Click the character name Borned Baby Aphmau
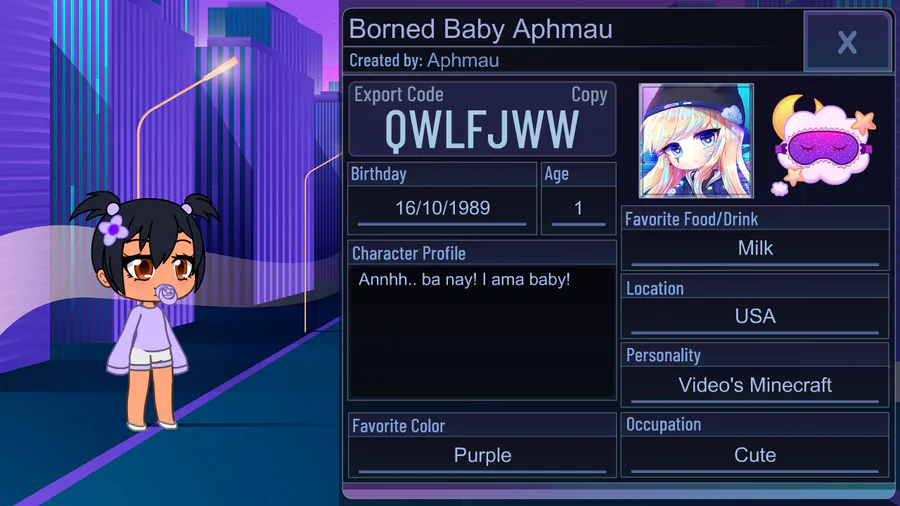Screen dimensions: 900x506 pyautogui.click(x=480, y=29)
